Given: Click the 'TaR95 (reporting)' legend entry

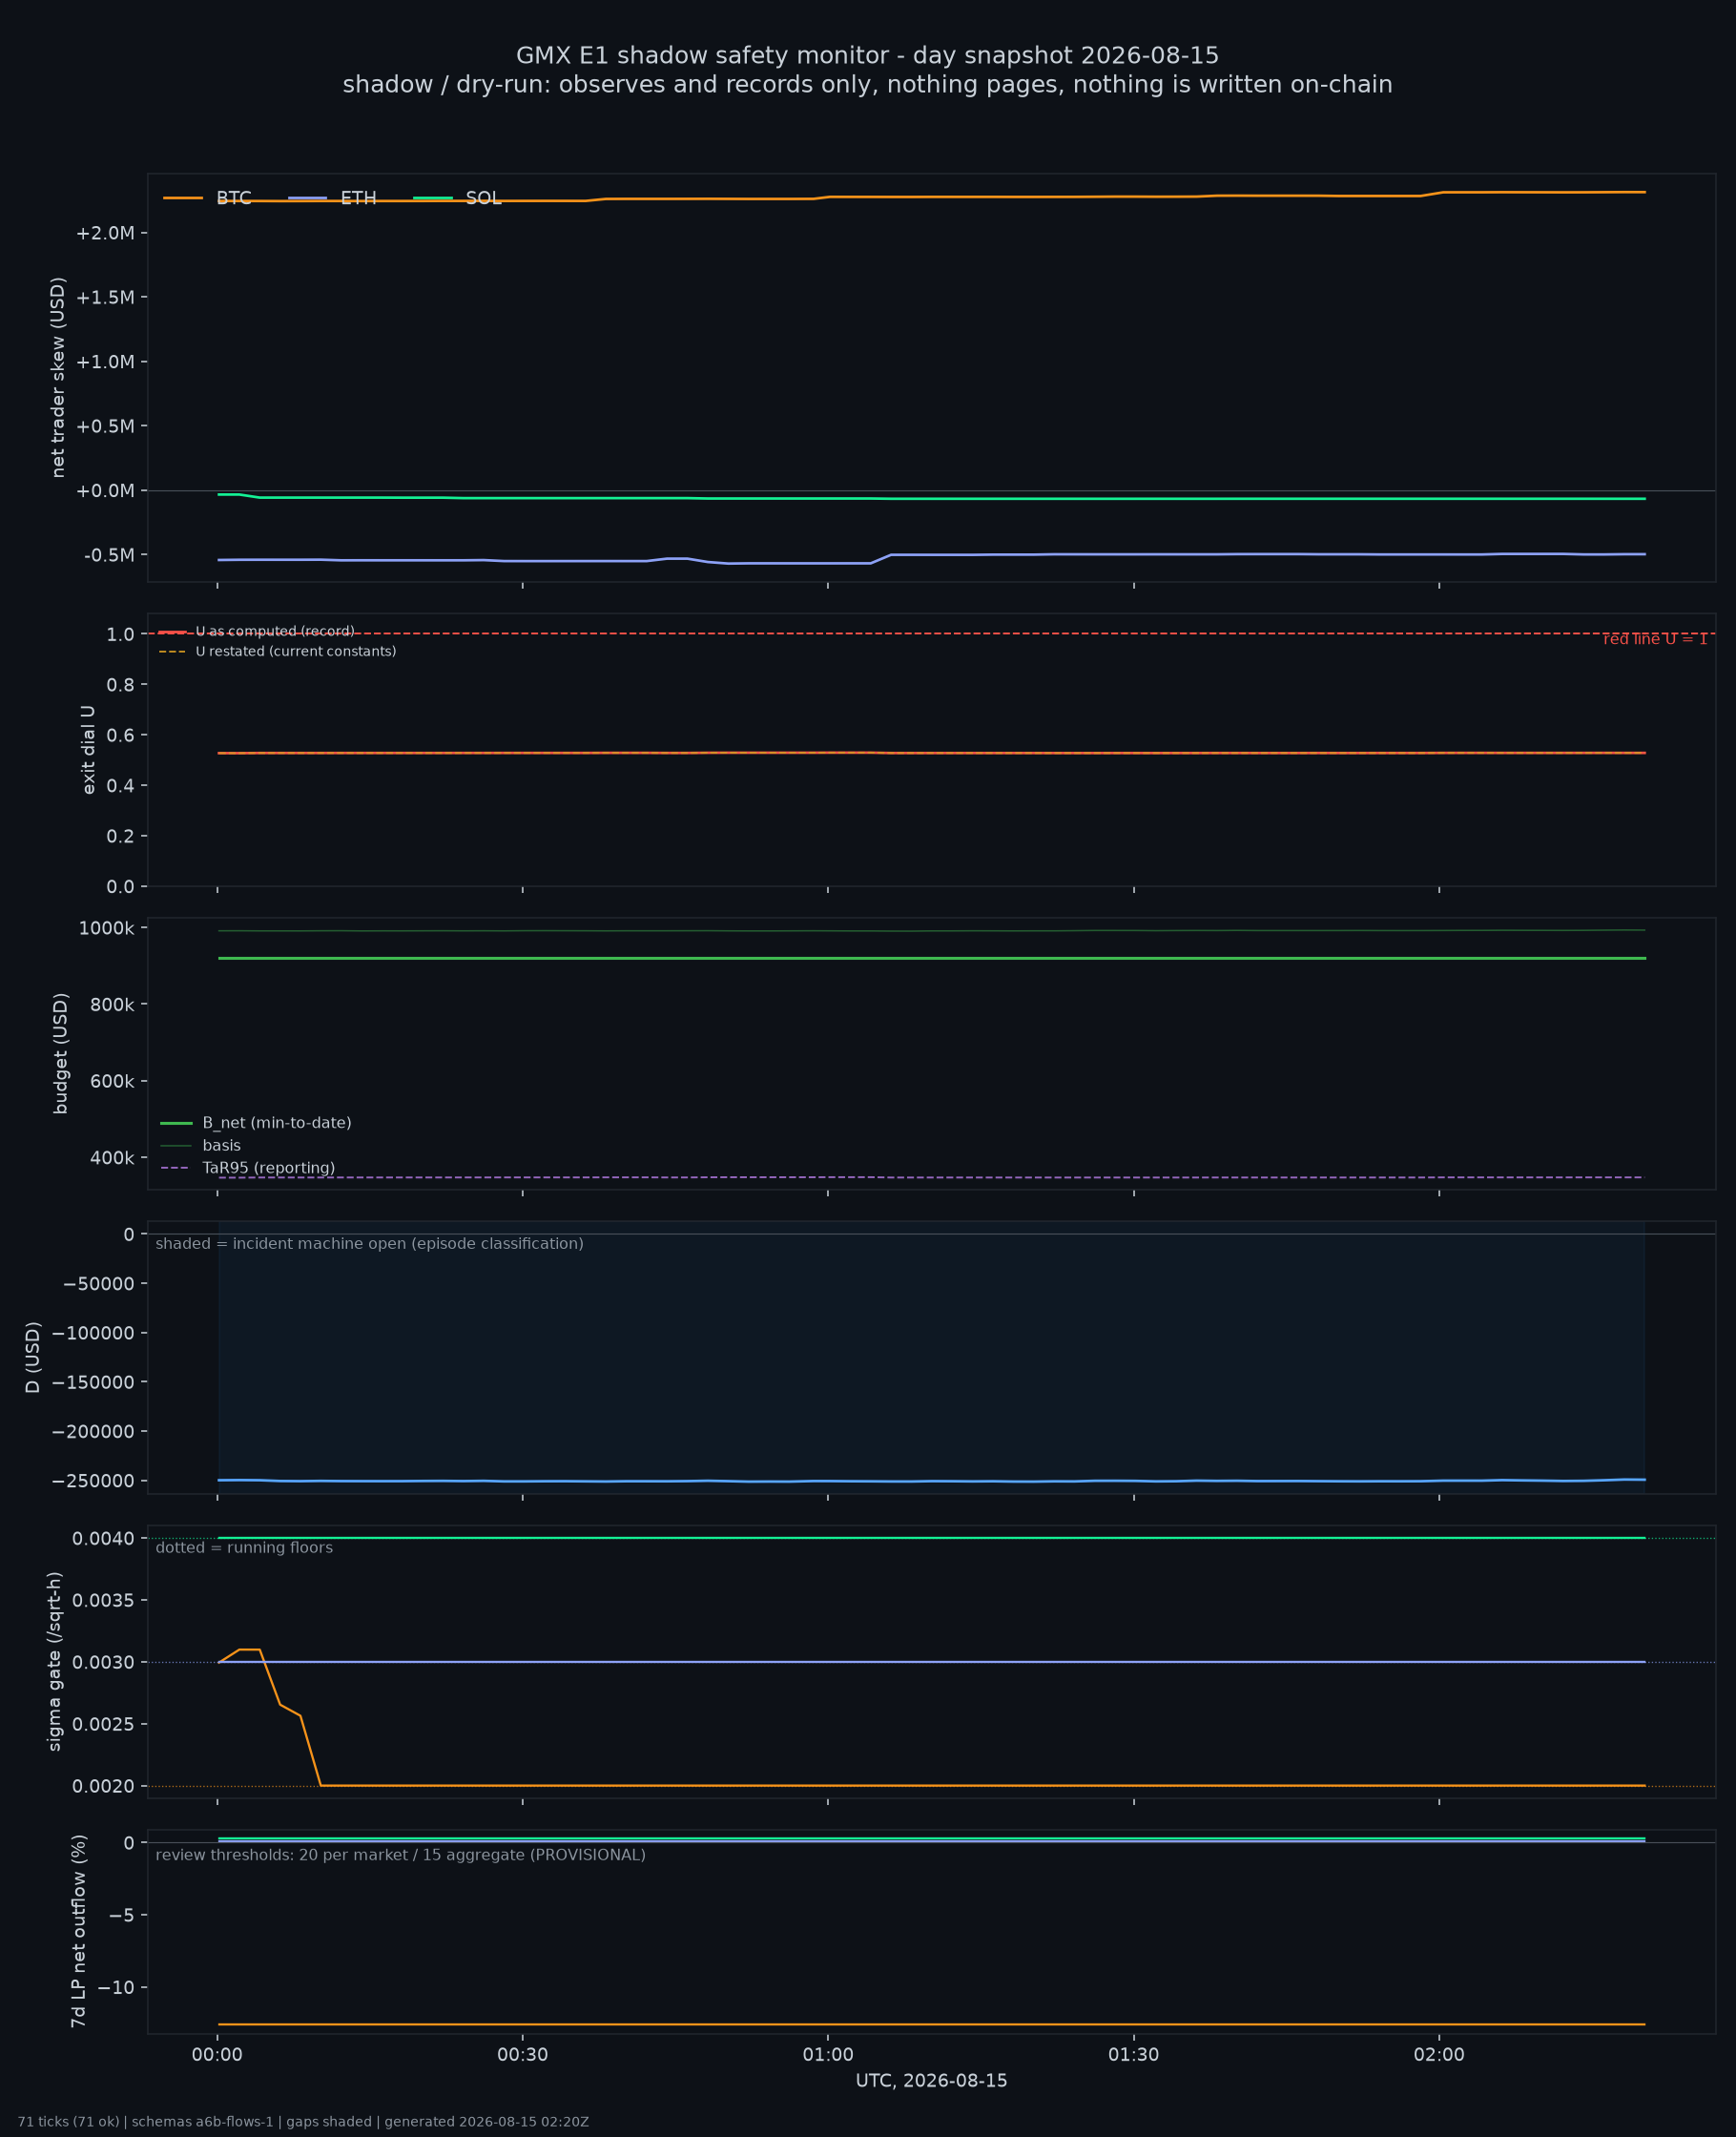Looking at the screenshot, I should 247,1168.
